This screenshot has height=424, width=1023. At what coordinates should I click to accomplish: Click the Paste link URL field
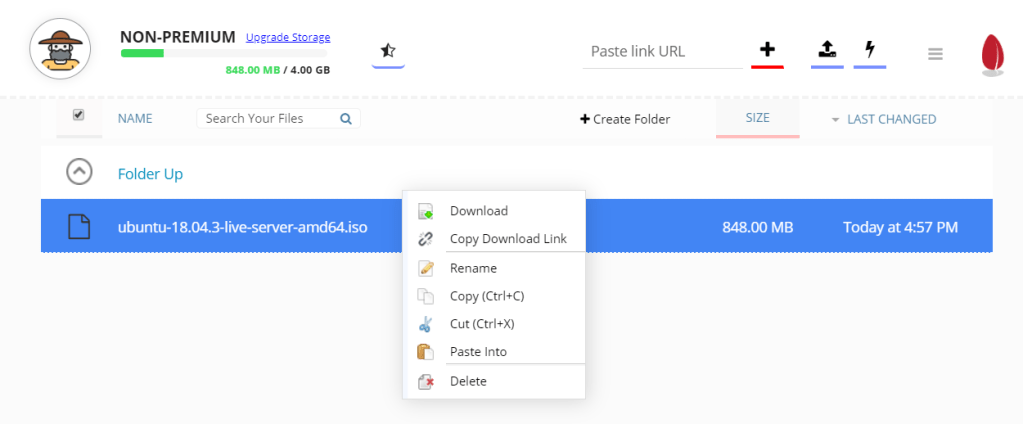[662, 51]
